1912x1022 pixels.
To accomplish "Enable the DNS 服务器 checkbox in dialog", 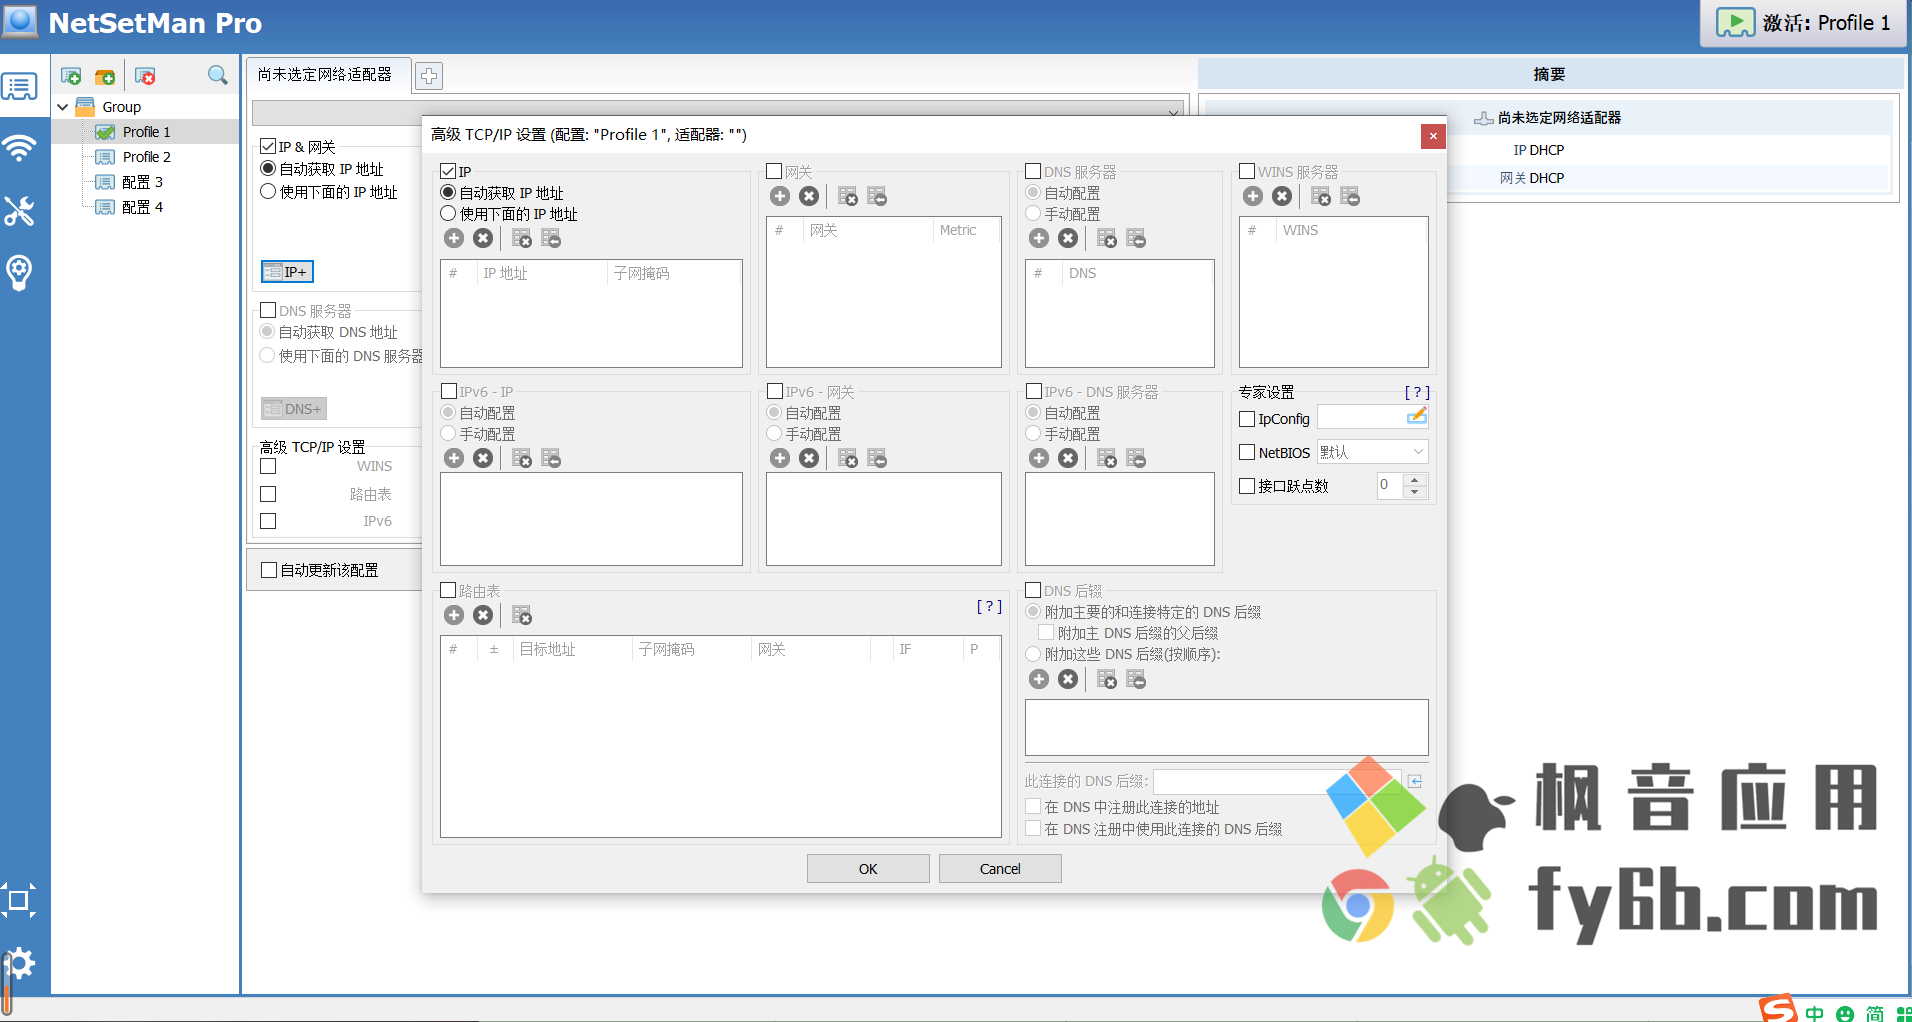I will (1033, 172).
